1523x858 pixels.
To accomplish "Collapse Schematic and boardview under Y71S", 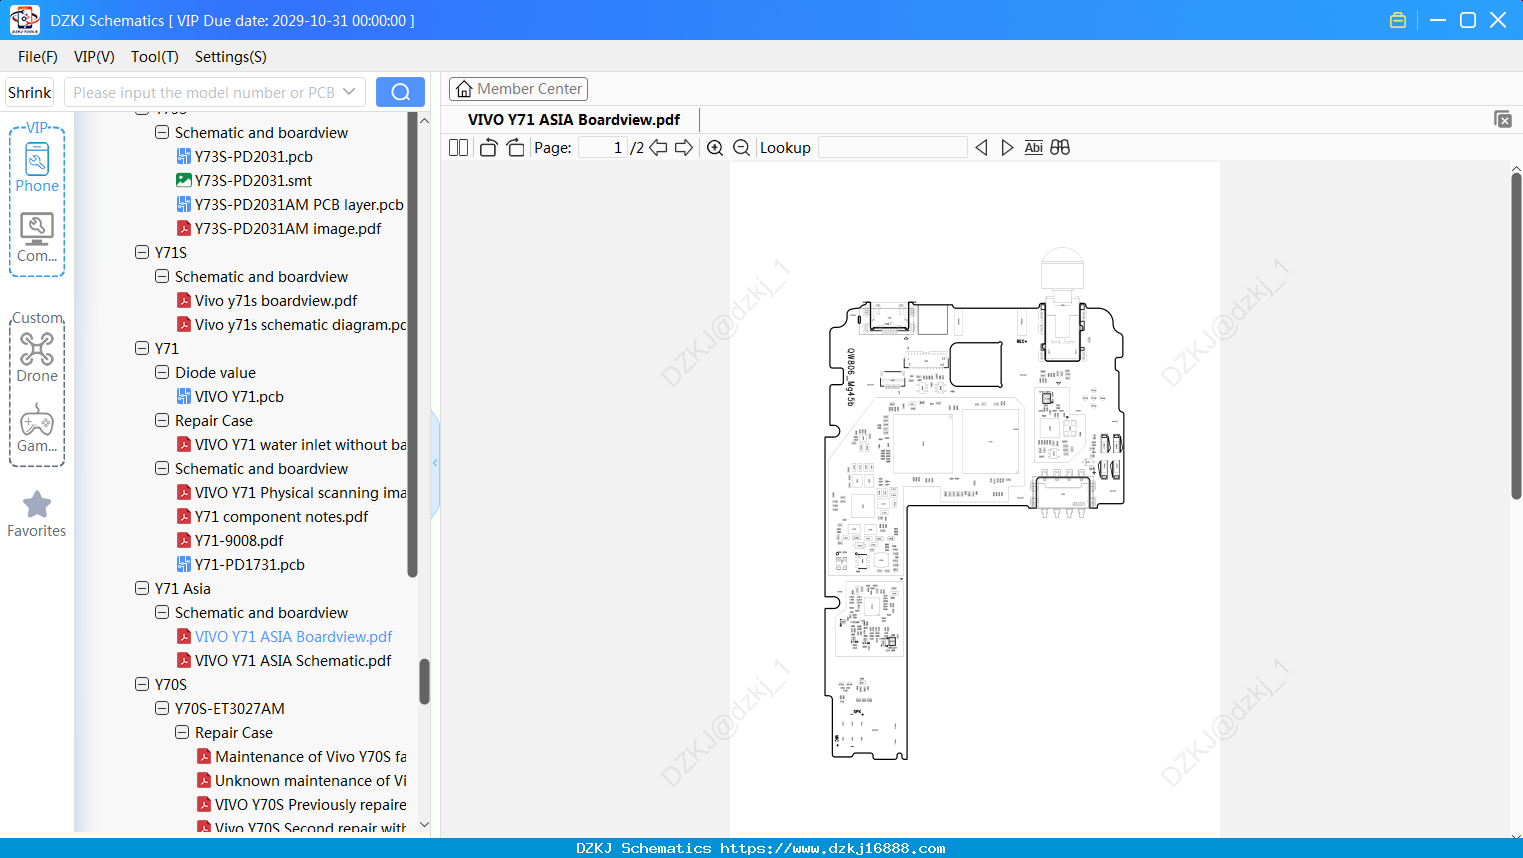I will [x=162, y=276].
